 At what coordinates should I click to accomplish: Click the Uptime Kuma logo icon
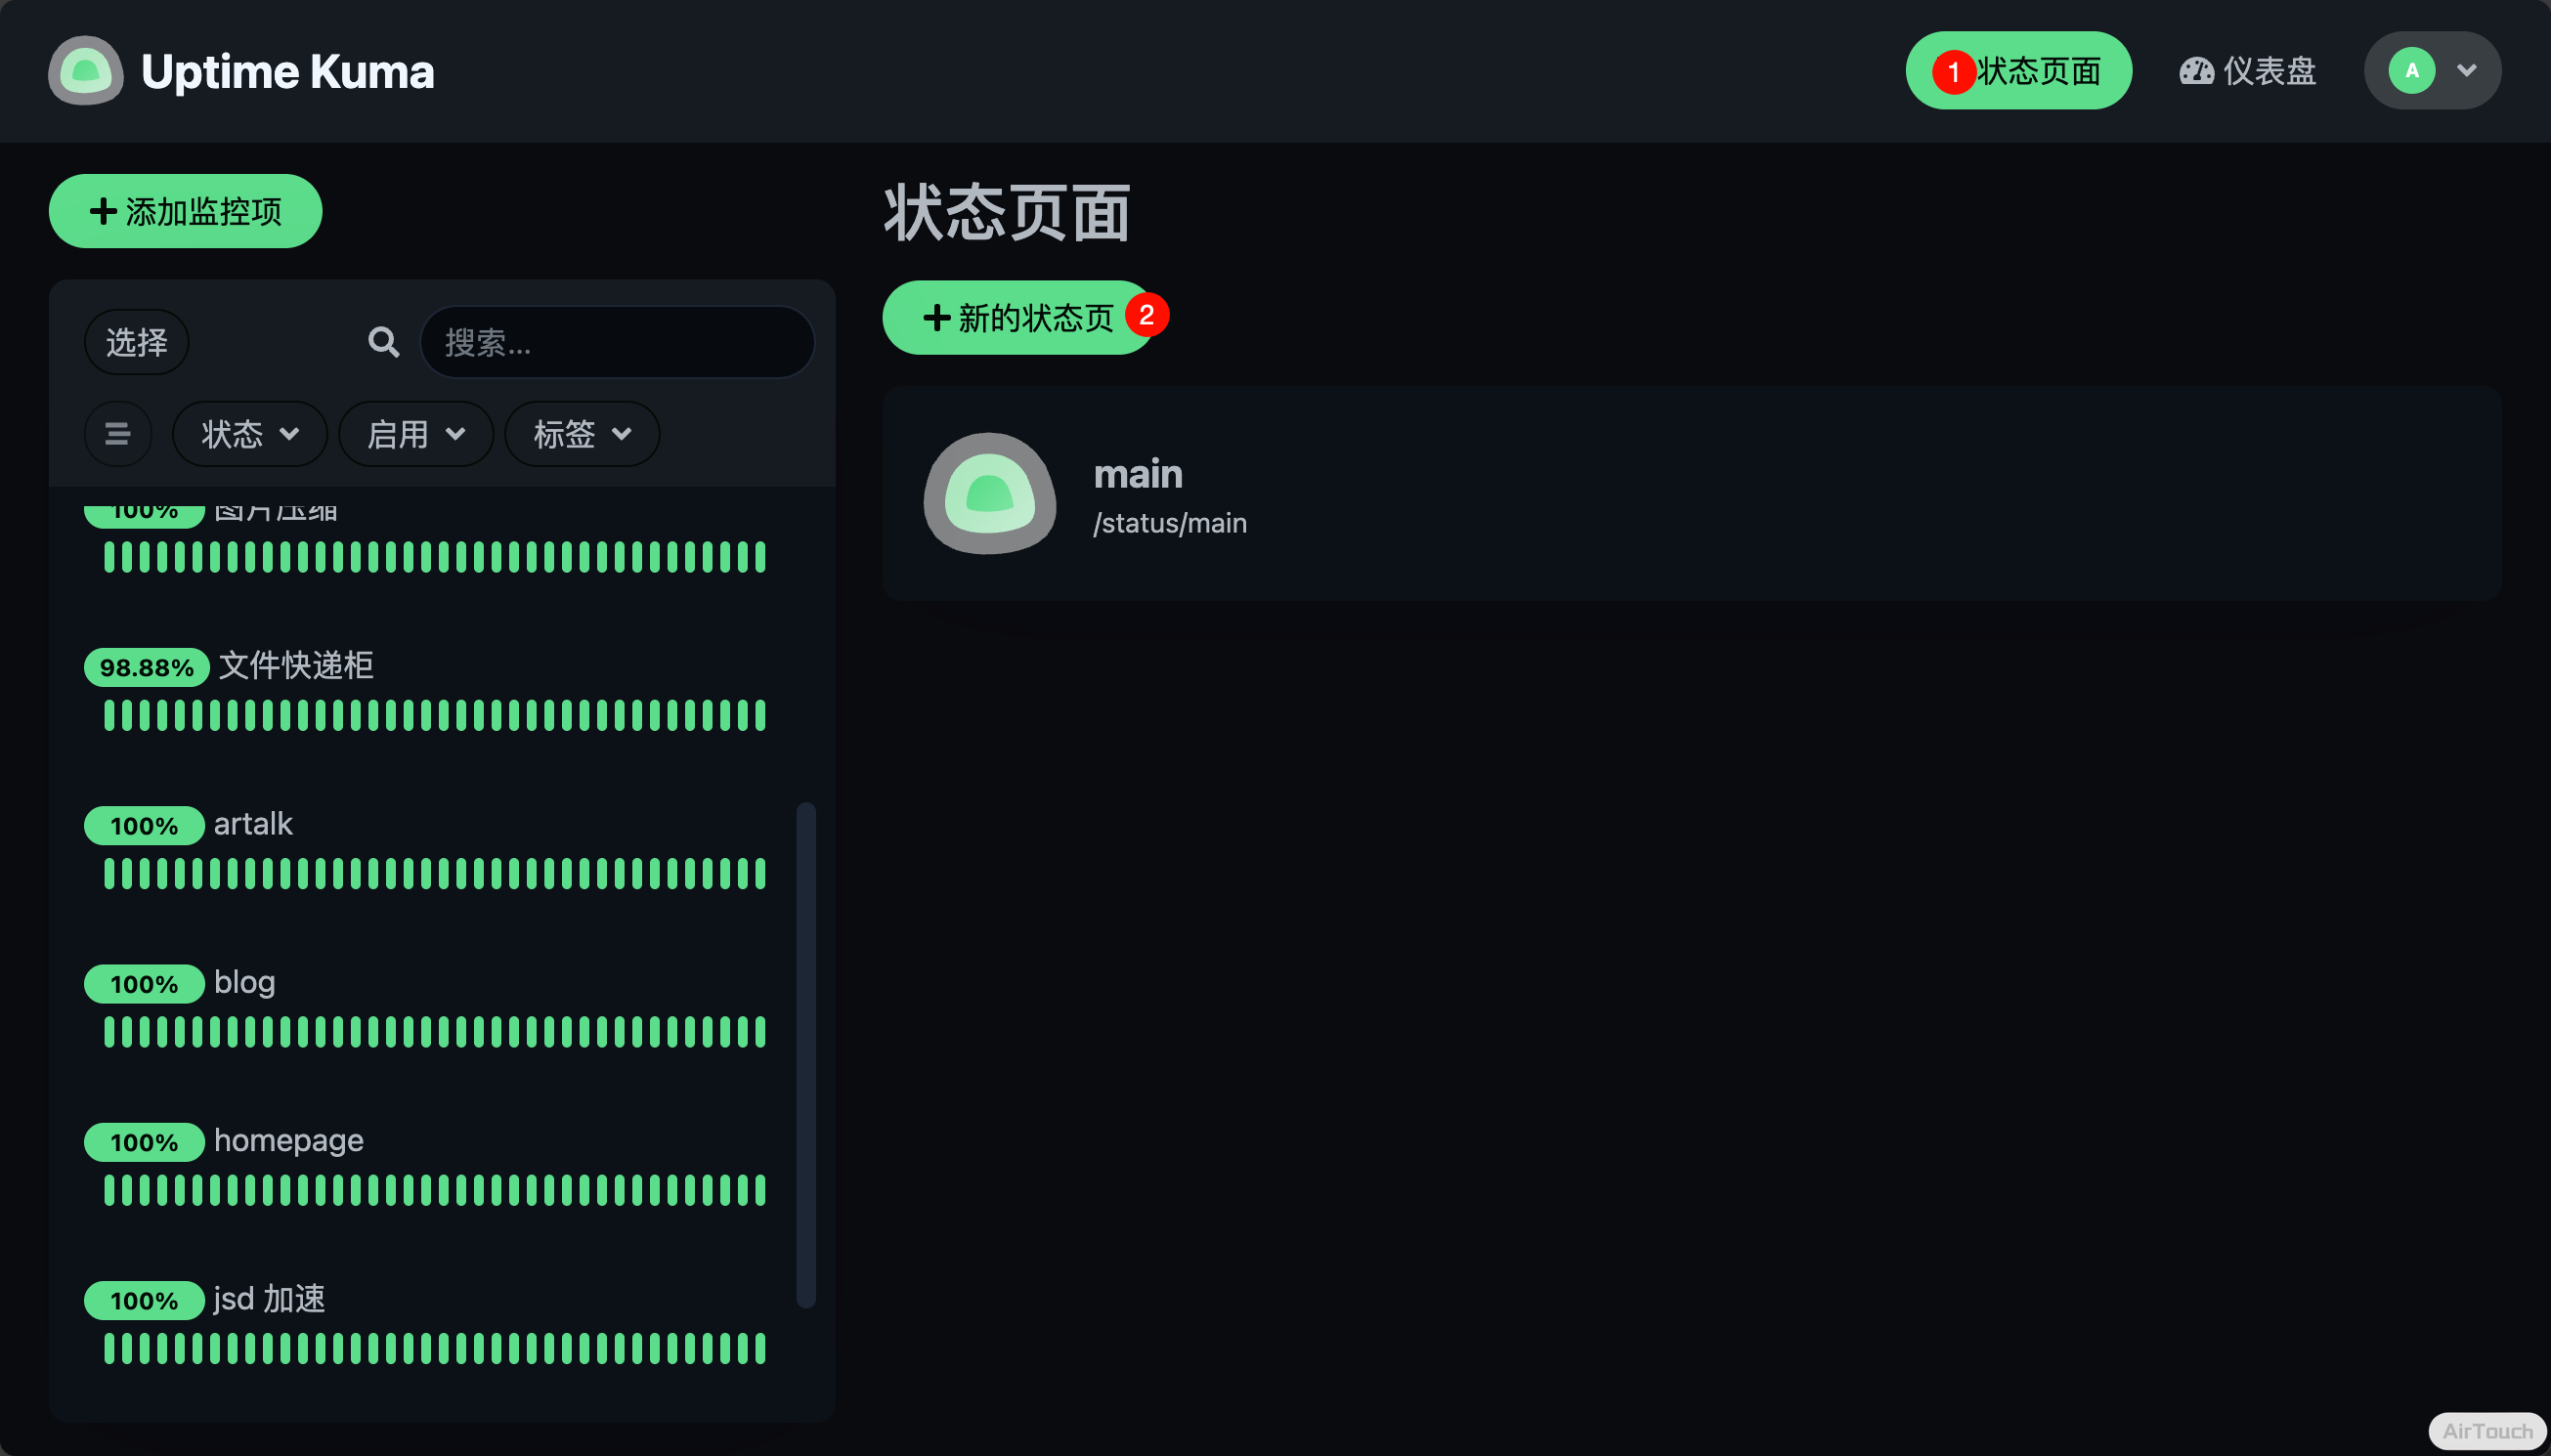coord(86,71)
